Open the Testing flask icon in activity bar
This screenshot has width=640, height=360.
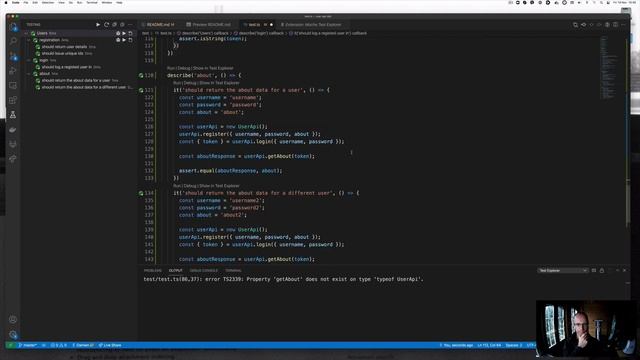click(13, 115)
